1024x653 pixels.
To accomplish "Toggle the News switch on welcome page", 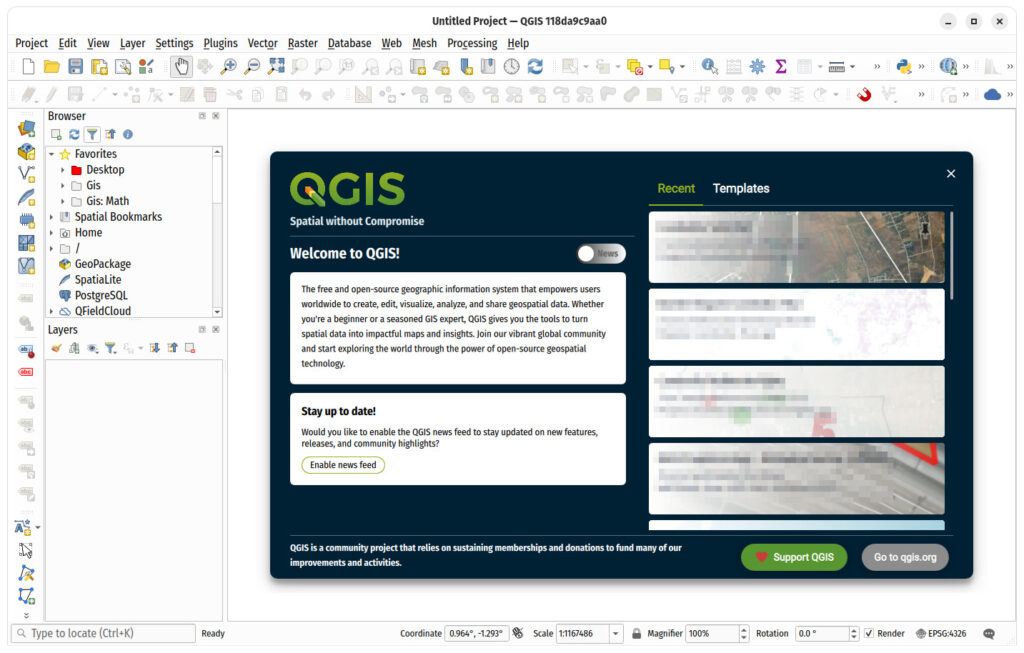I will click(x=601, y=254).
